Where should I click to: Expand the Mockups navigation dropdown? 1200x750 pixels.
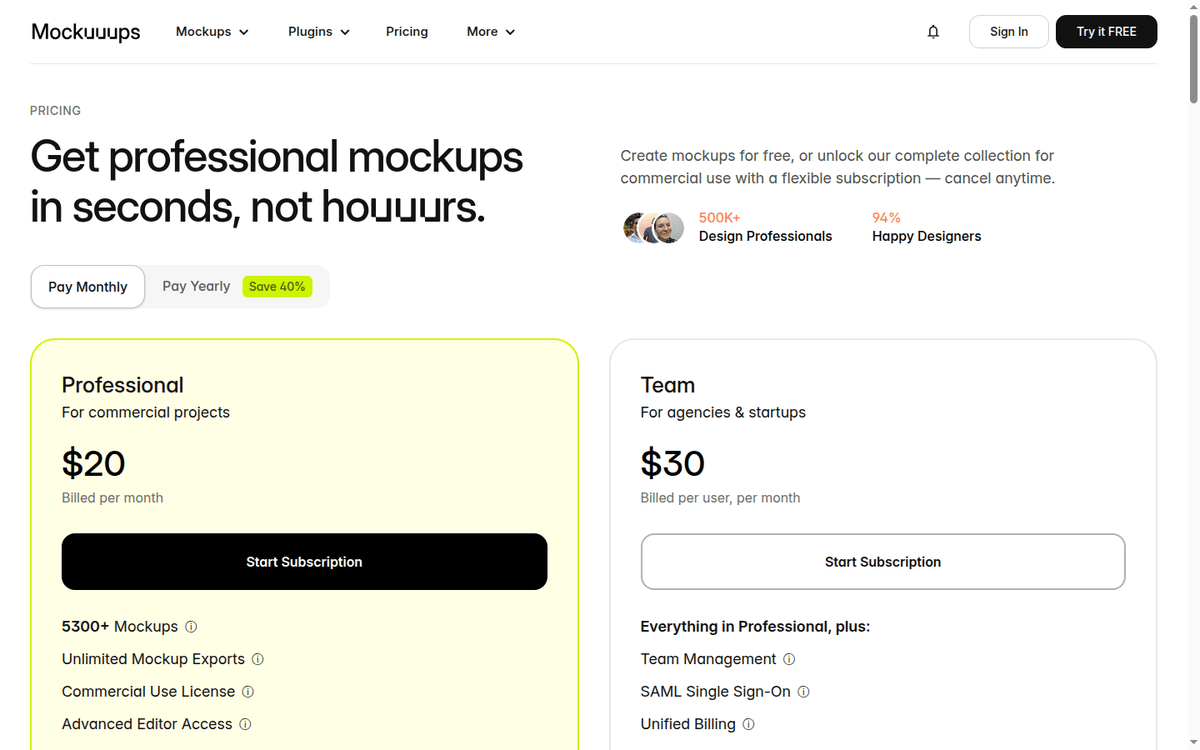tap(212, 32)
